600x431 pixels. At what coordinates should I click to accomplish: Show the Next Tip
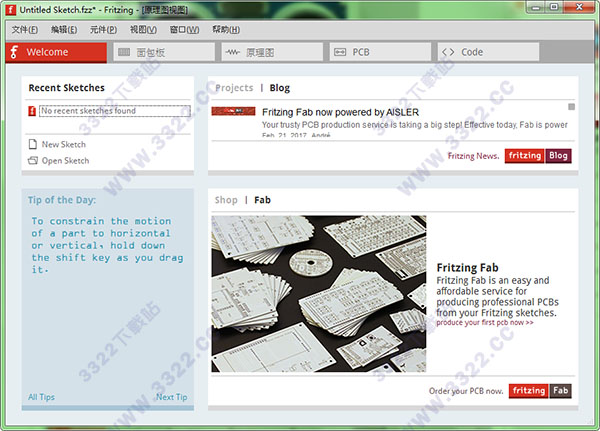[171, 397]
